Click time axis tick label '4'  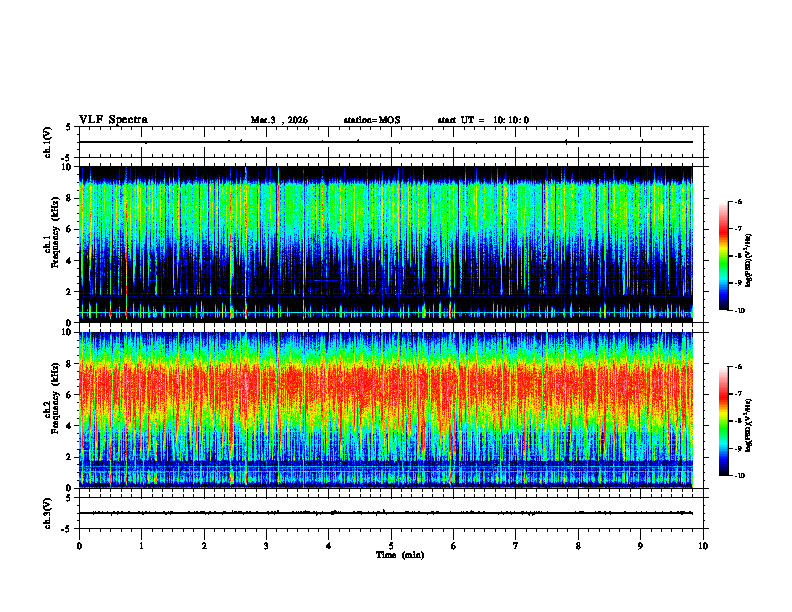coord(329,546)
